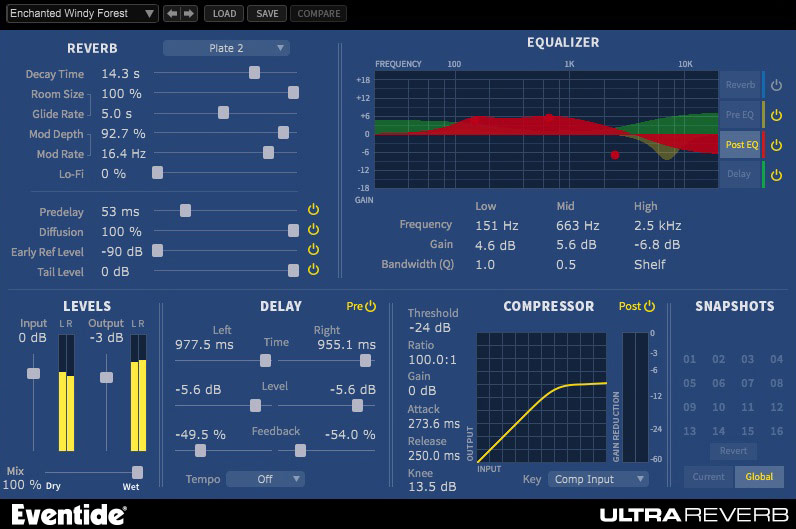This screenshot has height=529, width=796.
Task: Toggle the Post EQ power icon
Action: (776, 145)
